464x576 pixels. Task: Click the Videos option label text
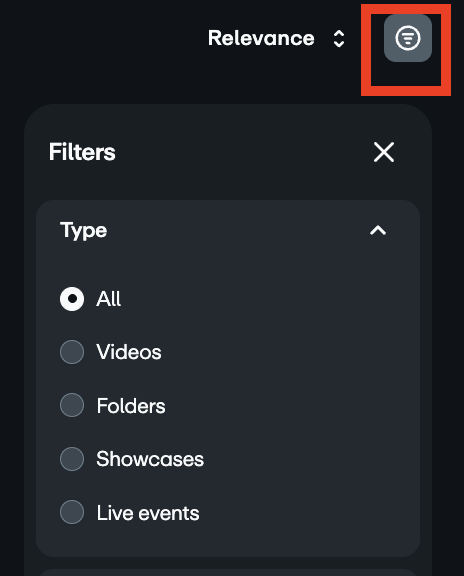click(x=129, y=352)
